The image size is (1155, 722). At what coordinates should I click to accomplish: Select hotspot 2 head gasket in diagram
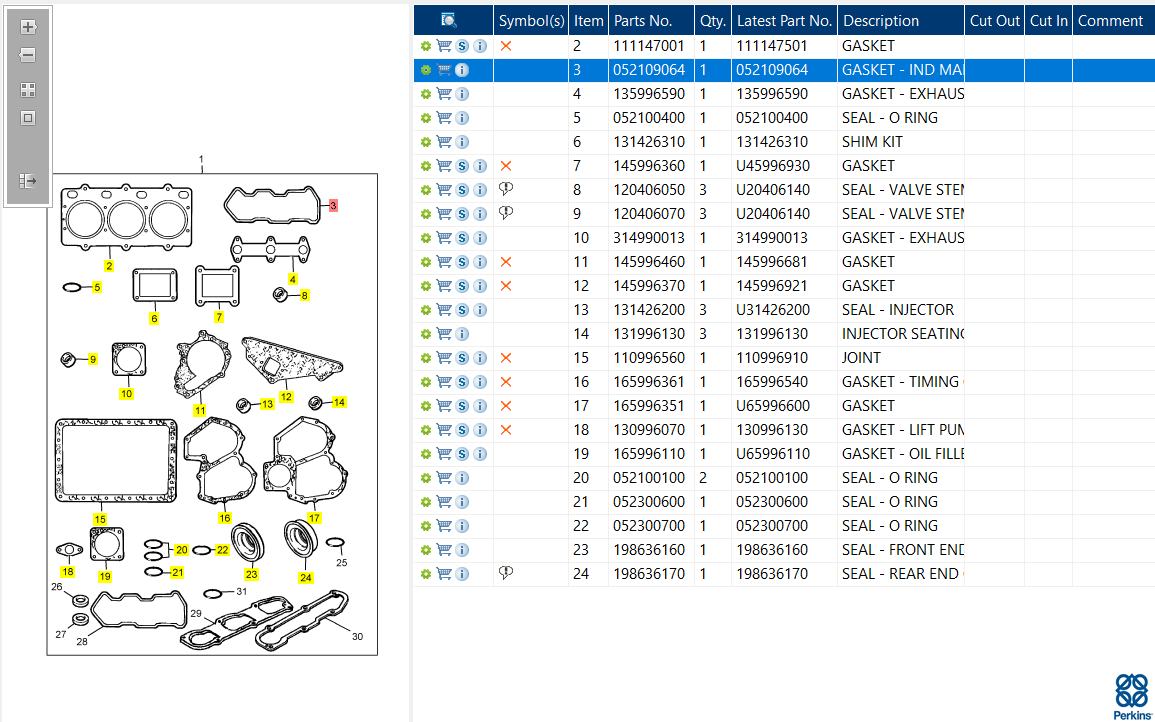109,266
